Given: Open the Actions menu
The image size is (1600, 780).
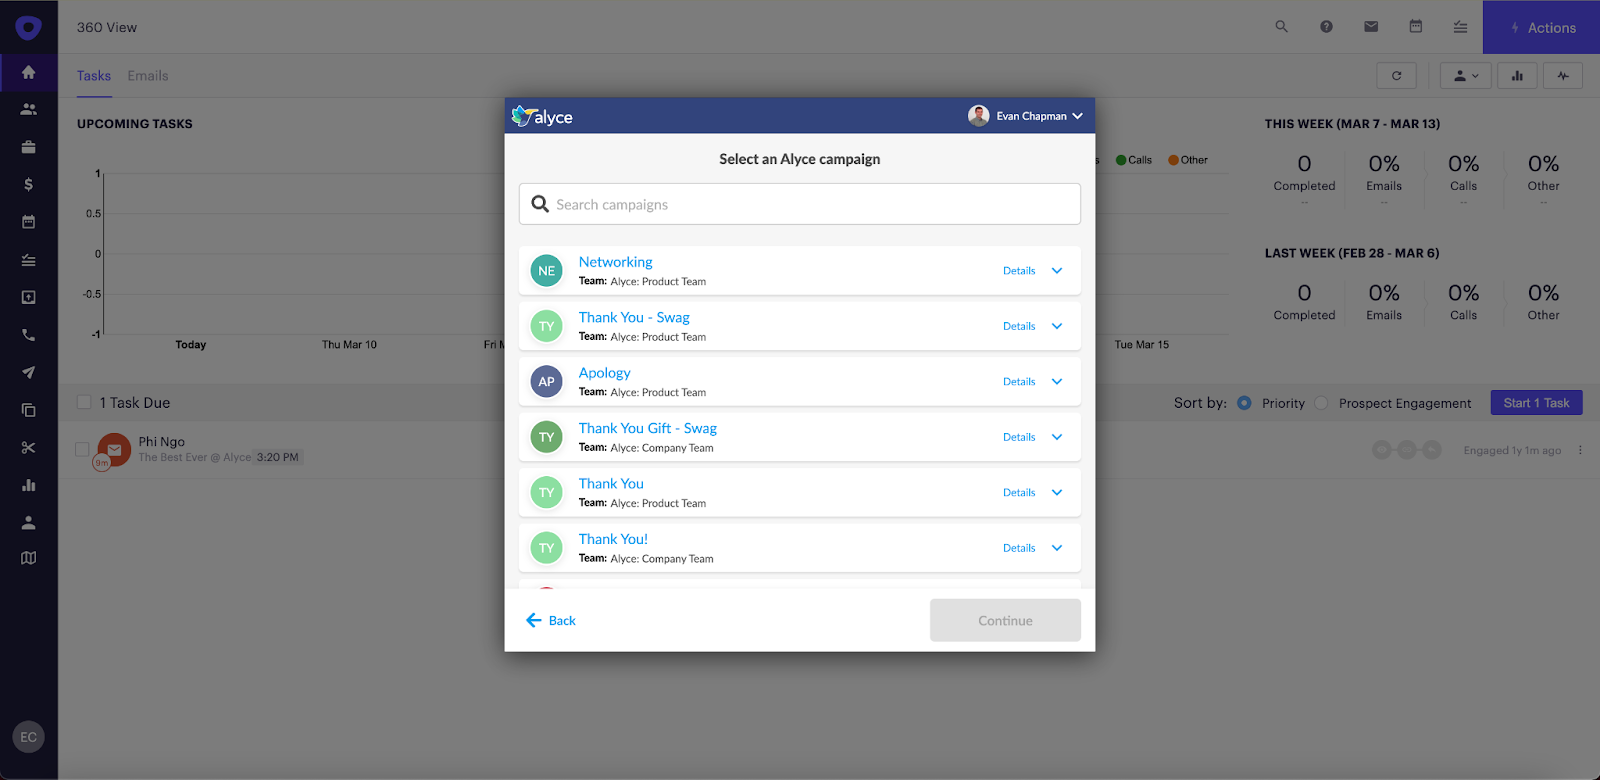Looking at the screenshot, I should click(1541, 27).
